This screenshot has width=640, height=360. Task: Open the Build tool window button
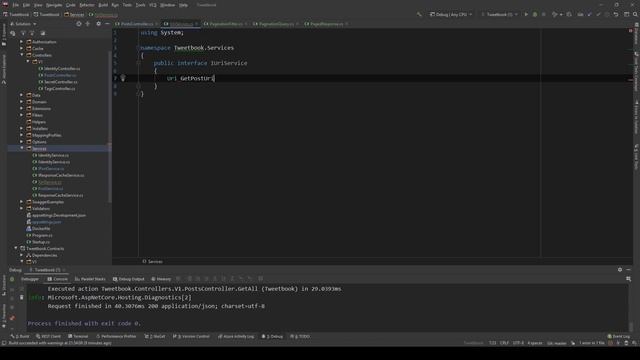20,336
